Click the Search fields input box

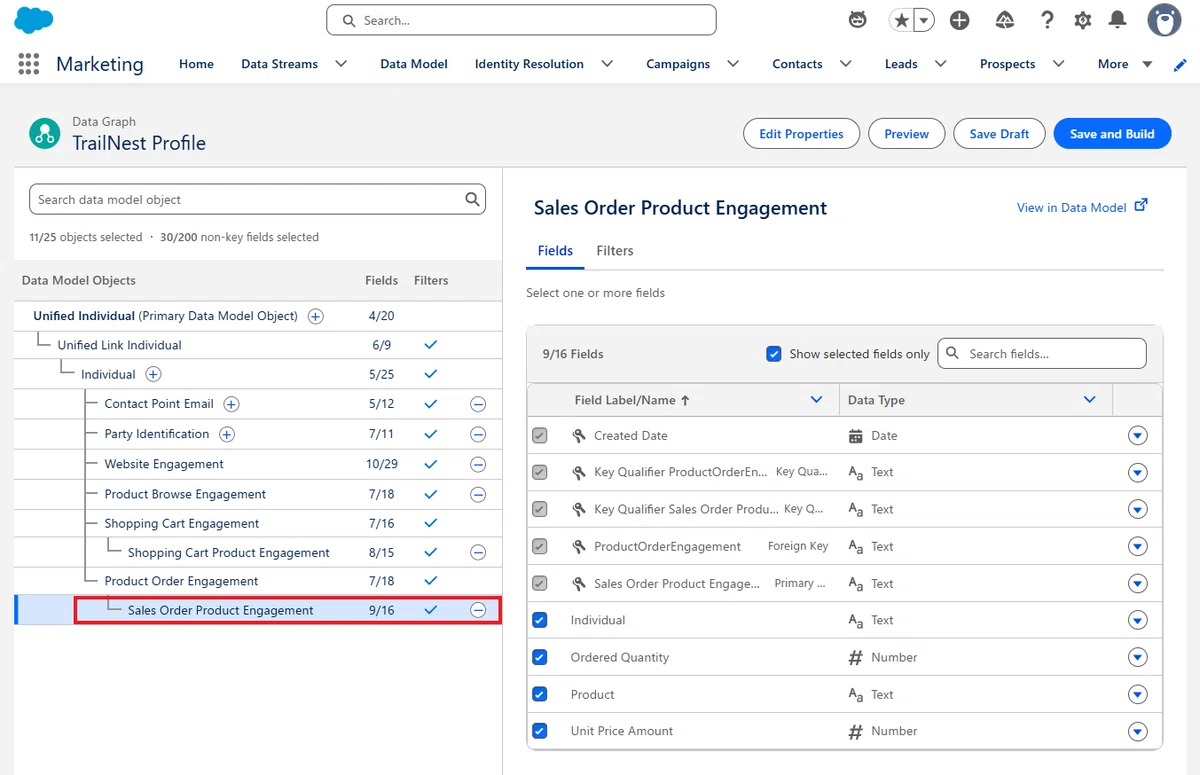tap(1042, 354)
